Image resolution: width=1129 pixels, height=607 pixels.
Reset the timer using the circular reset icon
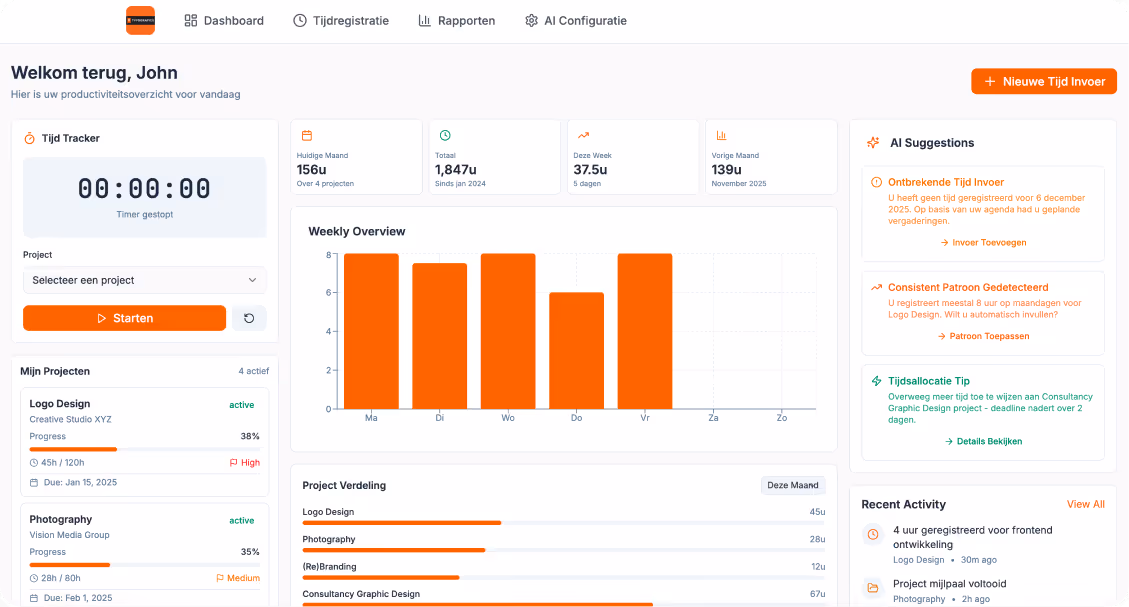coord(249,317)
